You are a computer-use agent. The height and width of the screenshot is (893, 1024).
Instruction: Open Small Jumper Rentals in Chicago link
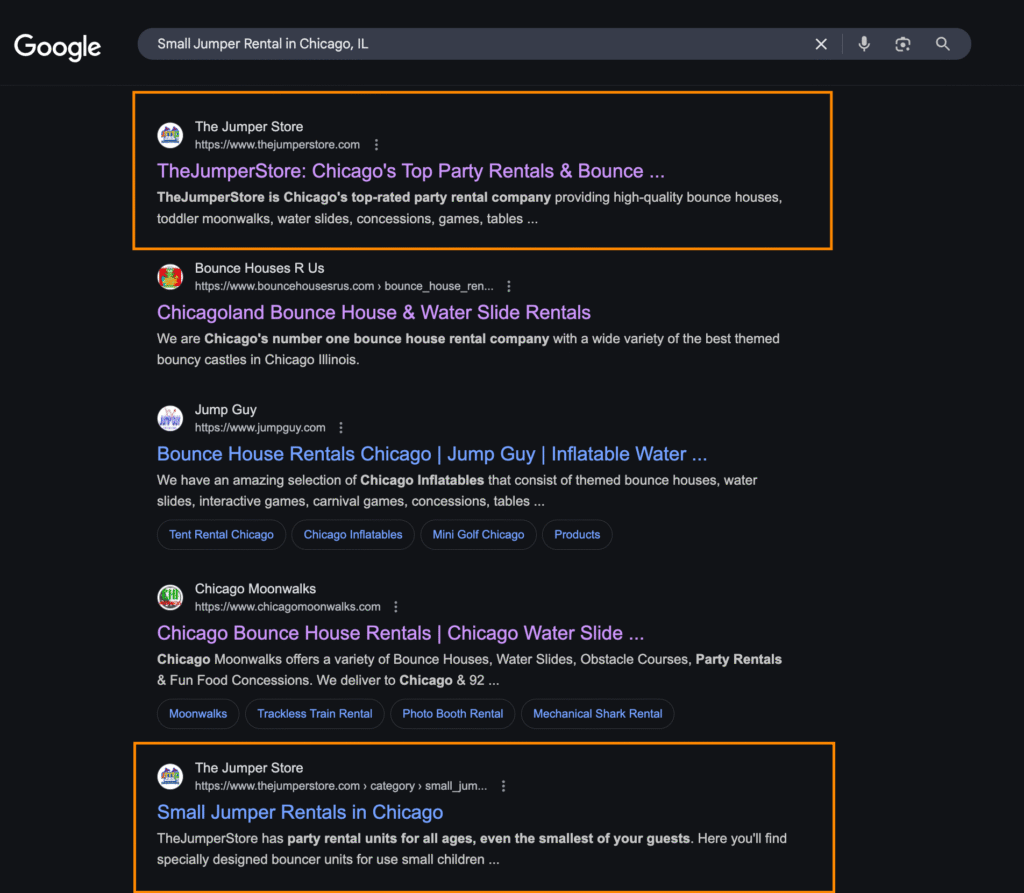point(300,812)
